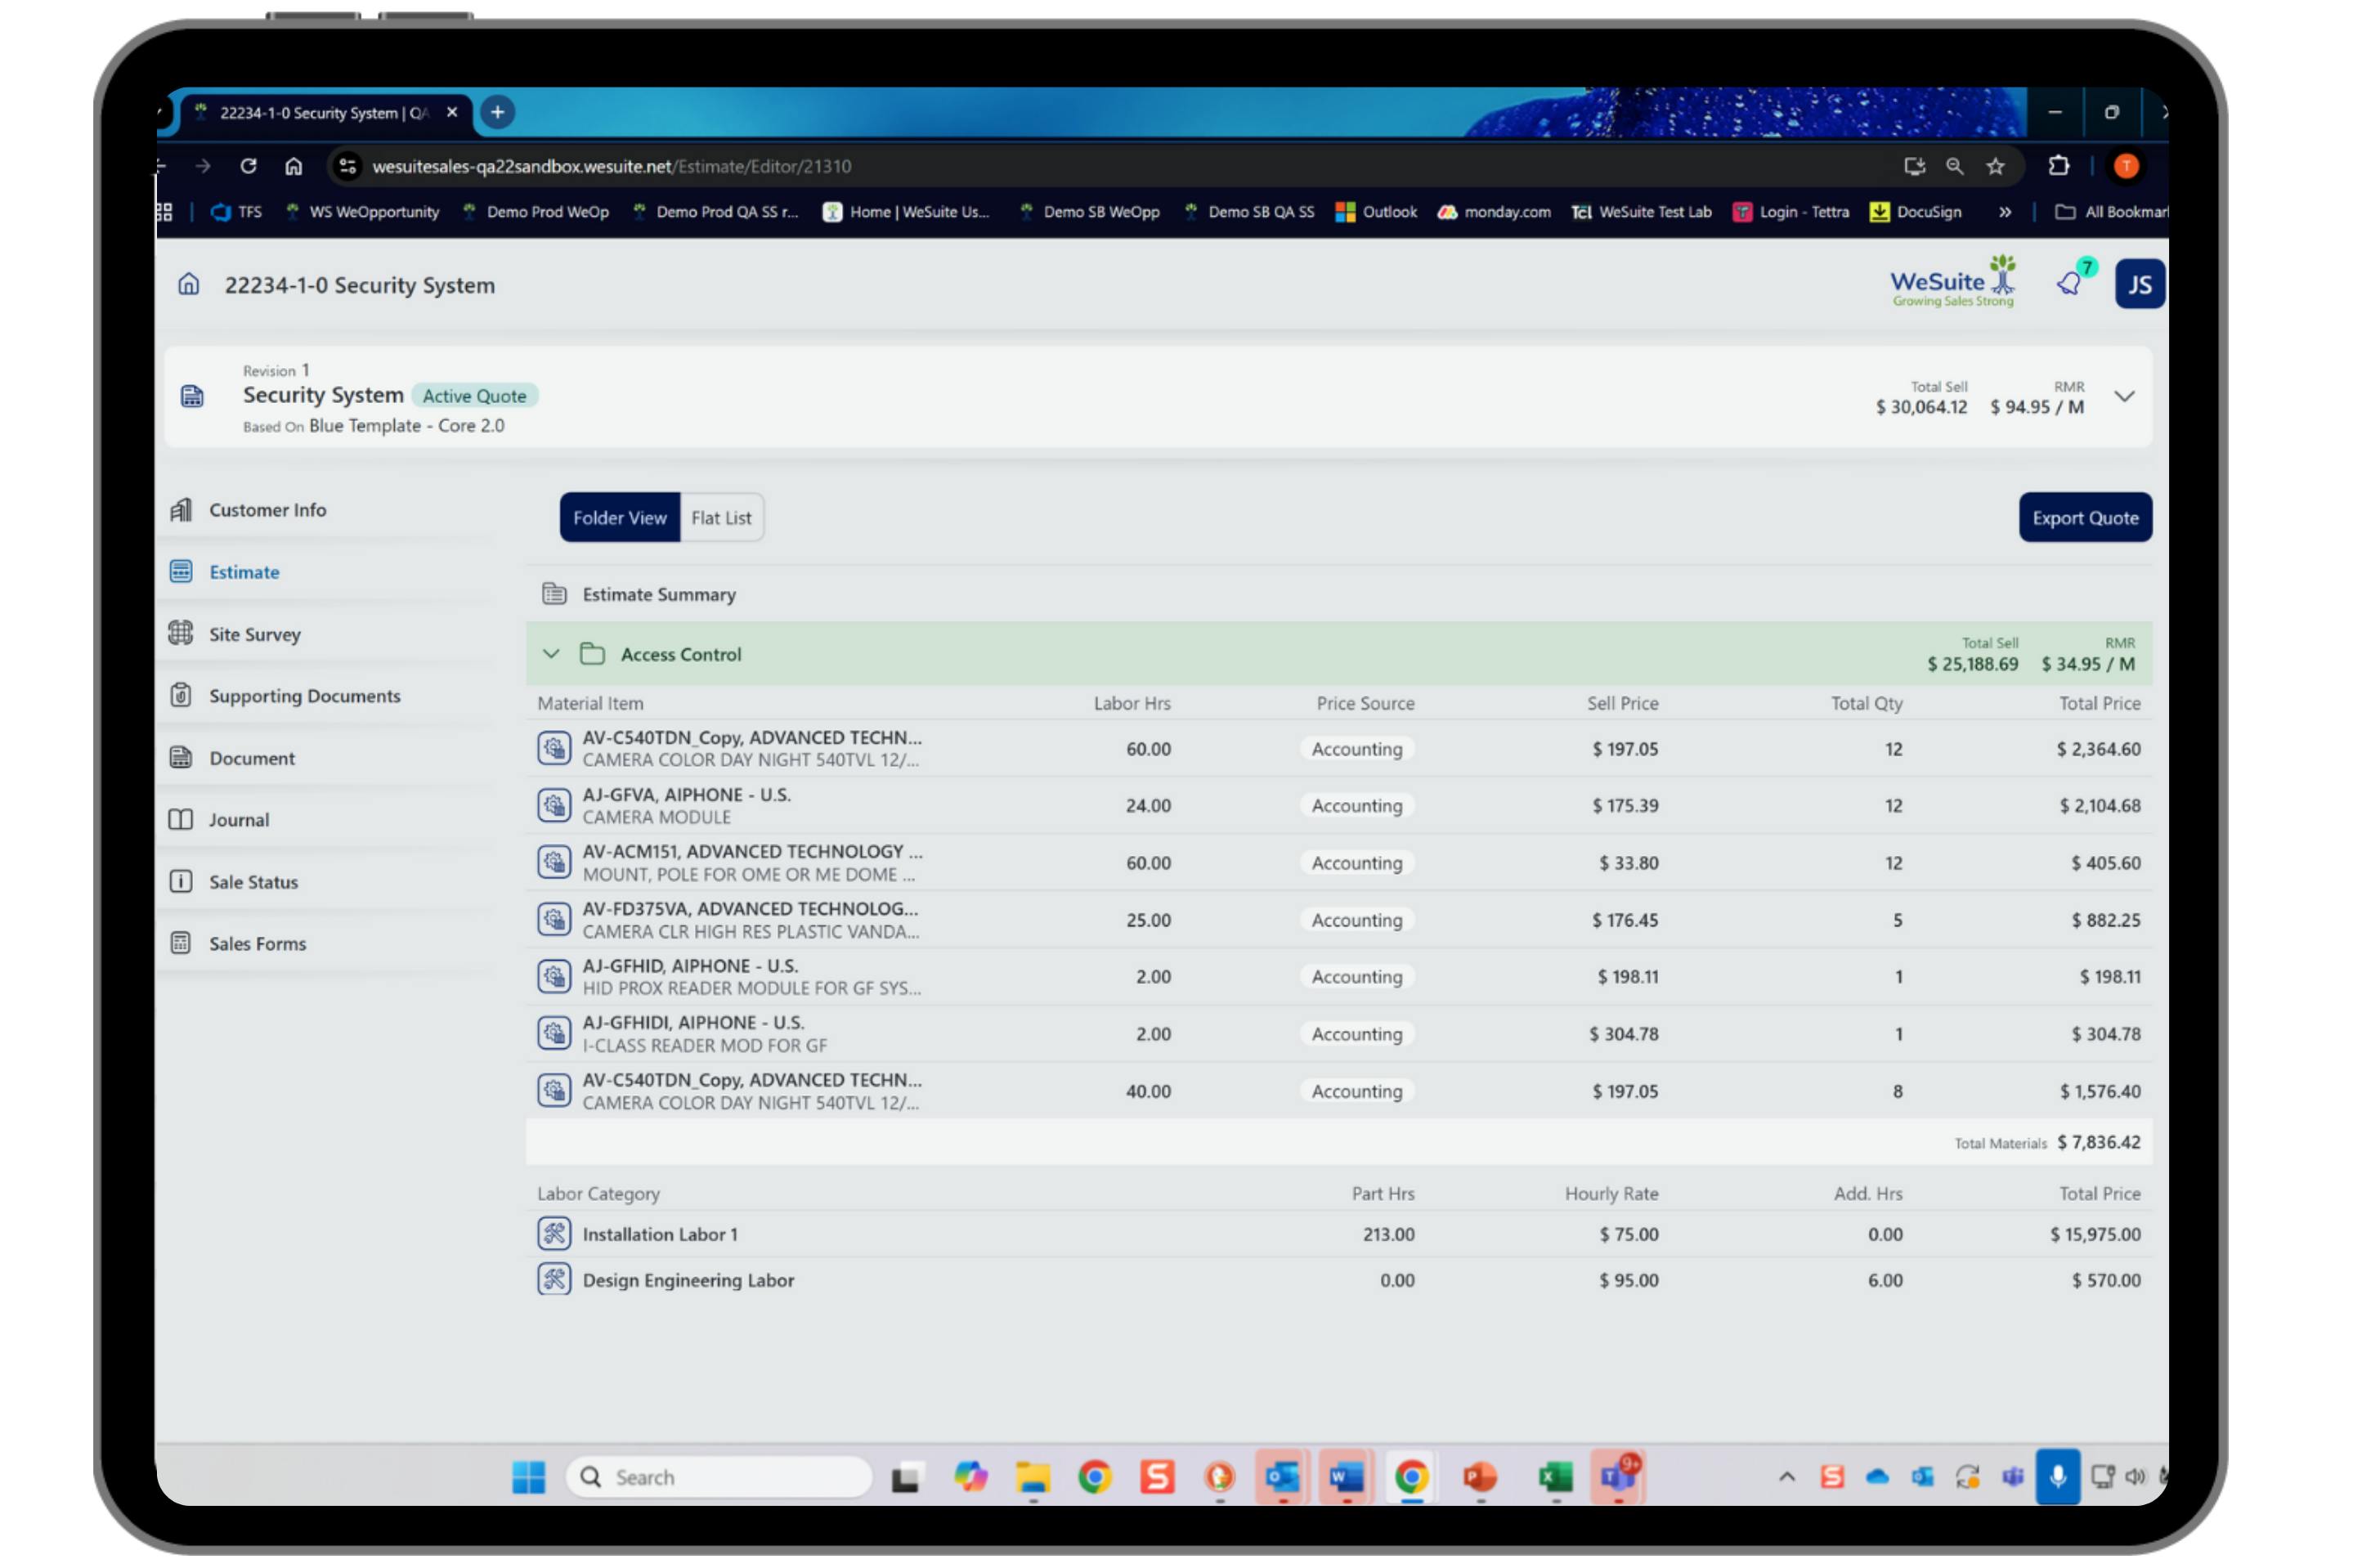Viewport: 2353px width, 1568px height.
Task: Click the Installation Labor 1 tools icon
Action: 554,1233
